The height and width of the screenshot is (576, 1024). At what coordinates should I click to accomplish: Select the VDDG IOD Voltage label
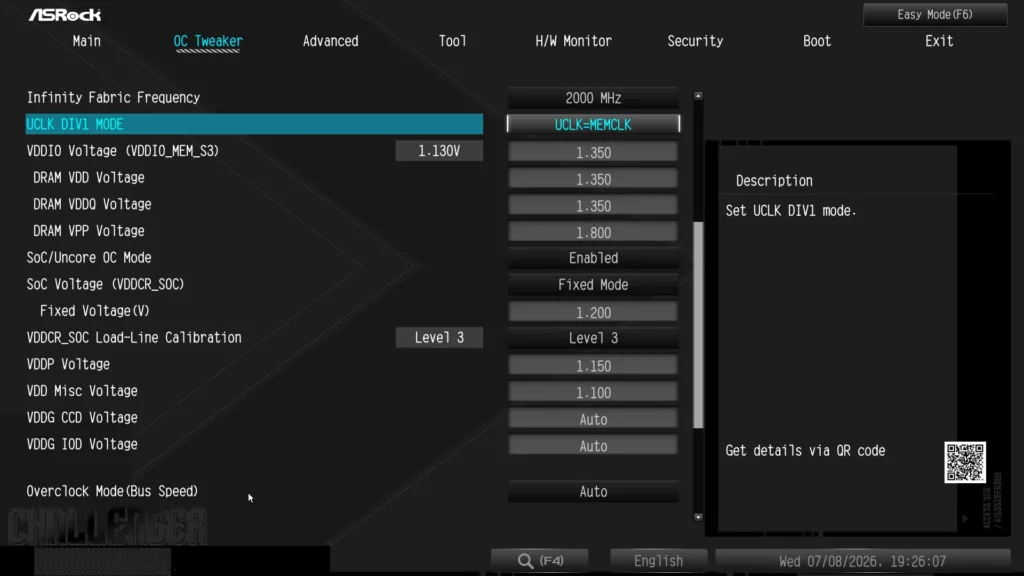82,445
